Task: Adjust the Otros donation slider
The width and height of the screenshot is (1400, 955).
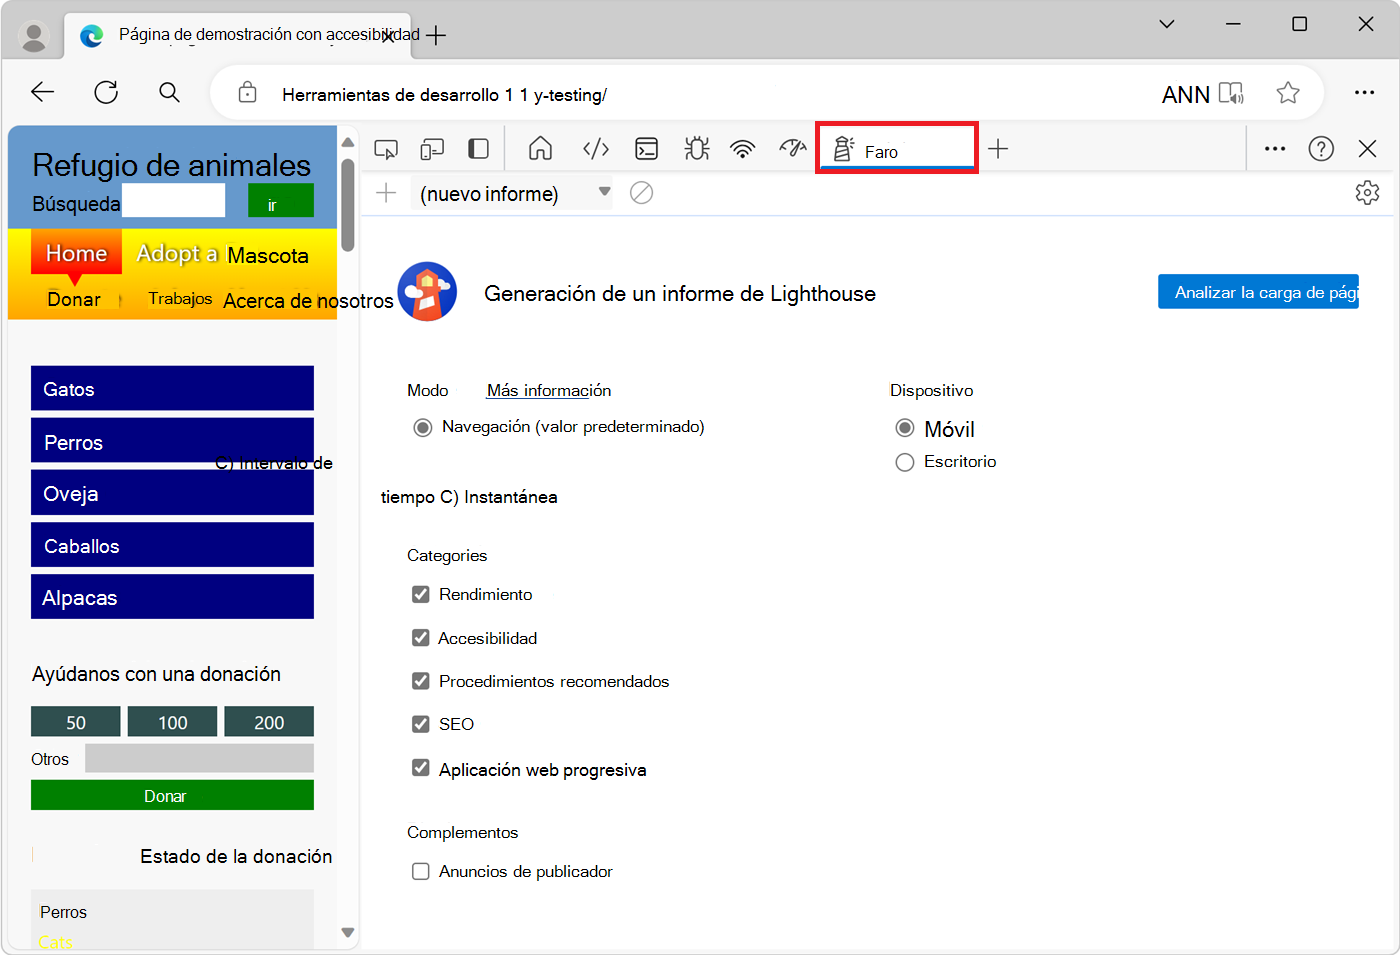Action: [x=199, y=758]
